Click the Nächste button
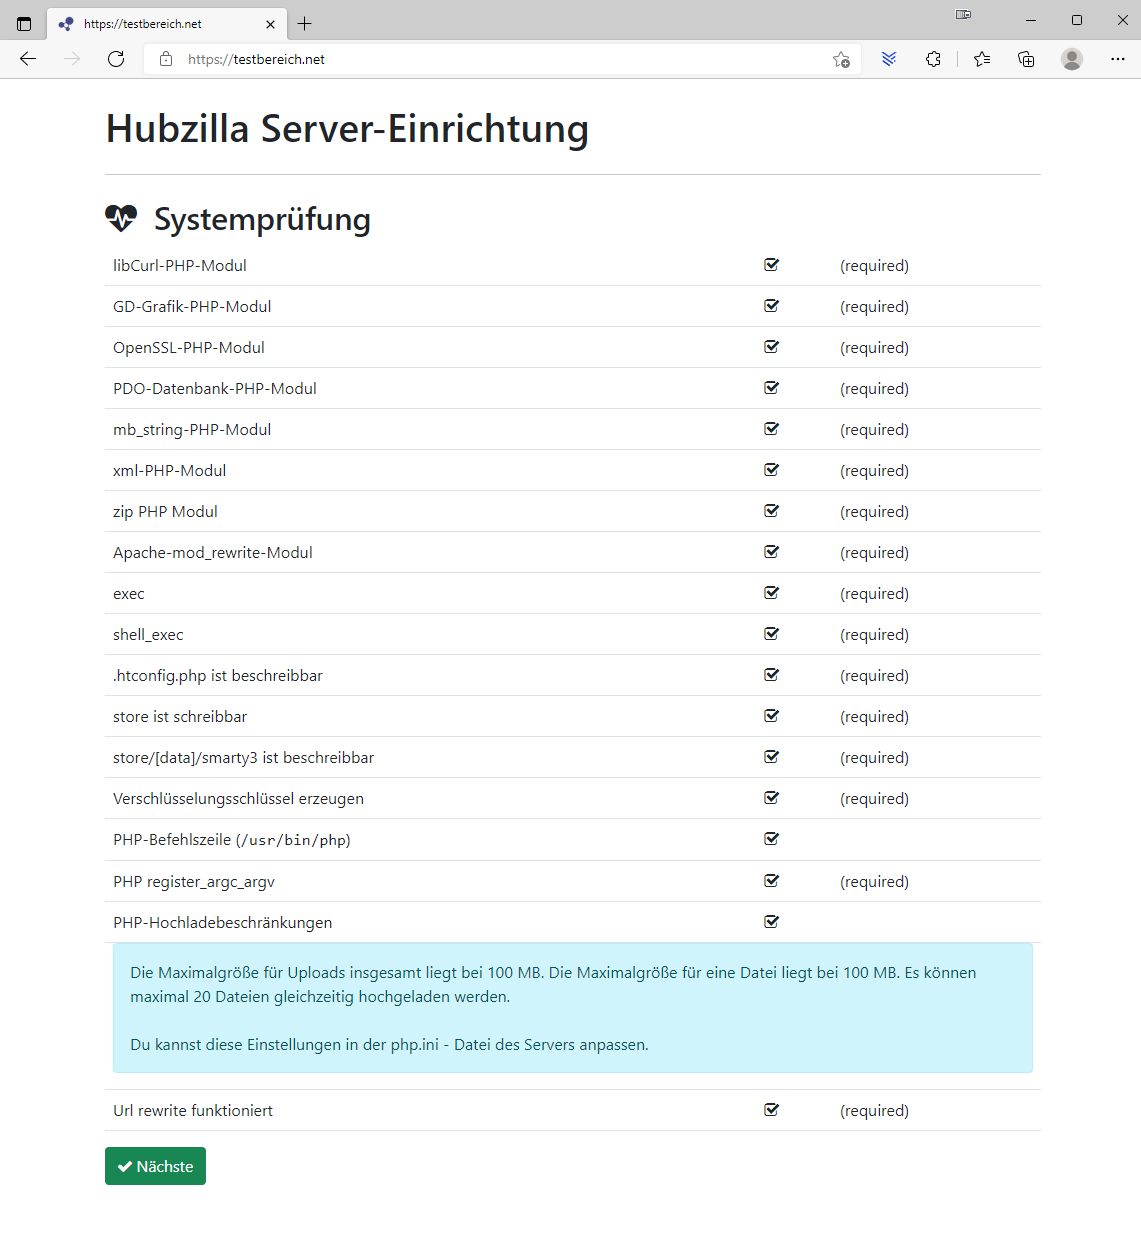 click(x=155, y=1166)
